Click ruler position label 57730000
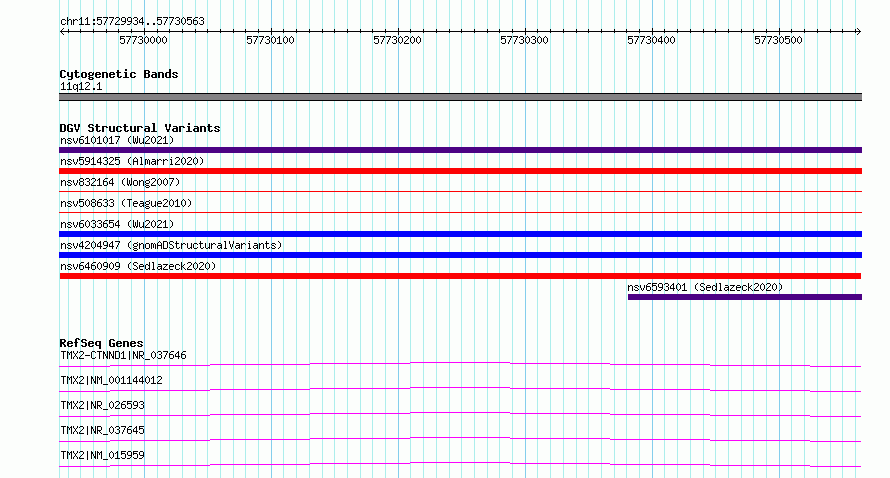Viewport: 890px width, 478px height. point(143,40)
